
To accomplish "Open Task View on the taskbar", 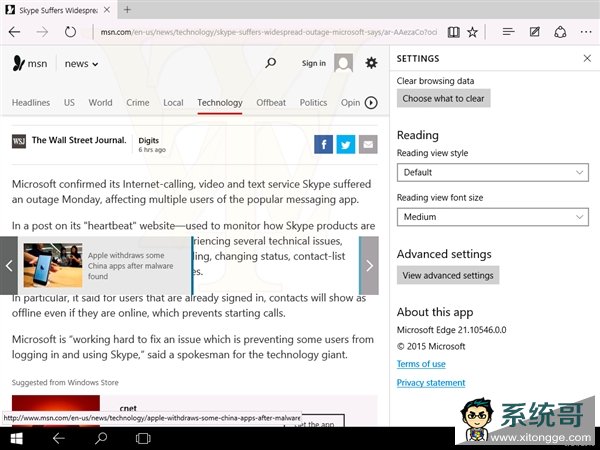I will pyautogui.click(x=143, y=439).
